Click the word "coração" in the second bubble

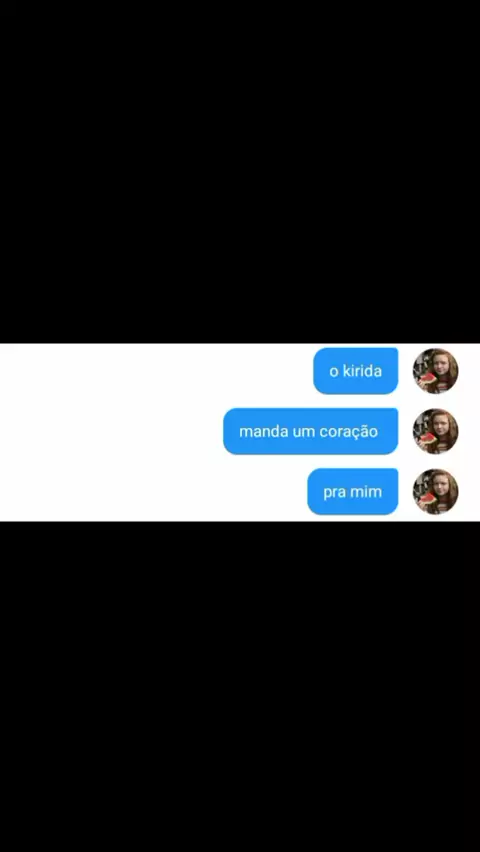(352, 432)
